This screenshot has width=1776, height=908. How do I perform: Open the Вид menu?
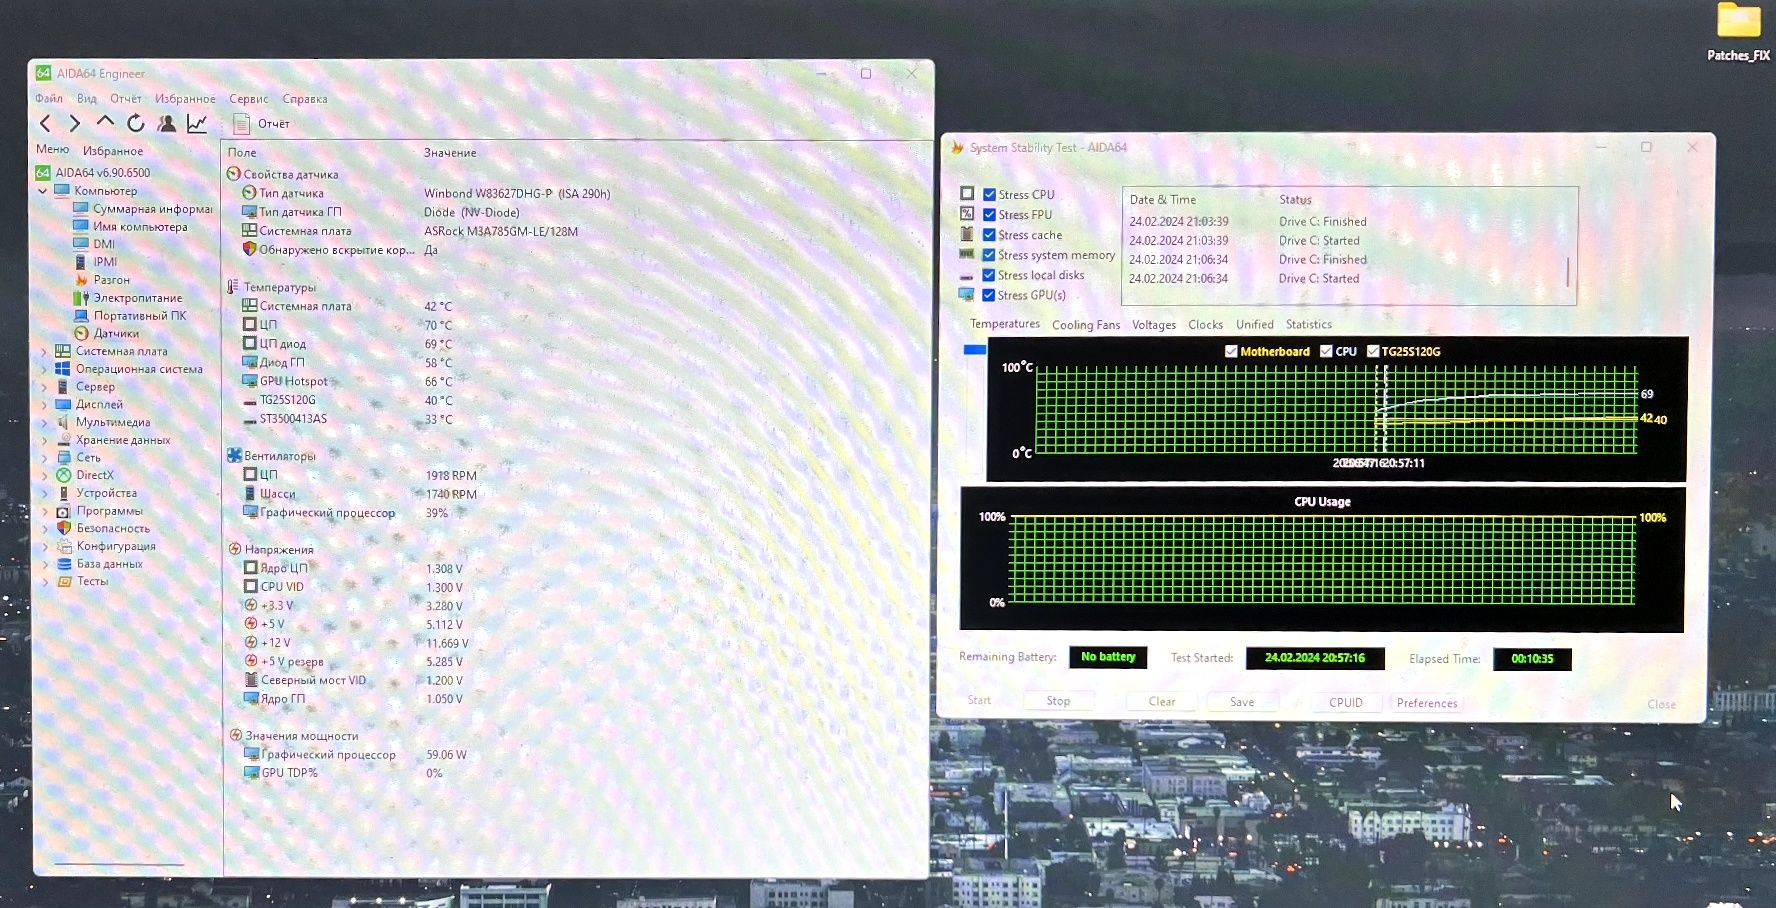(87, 98)
